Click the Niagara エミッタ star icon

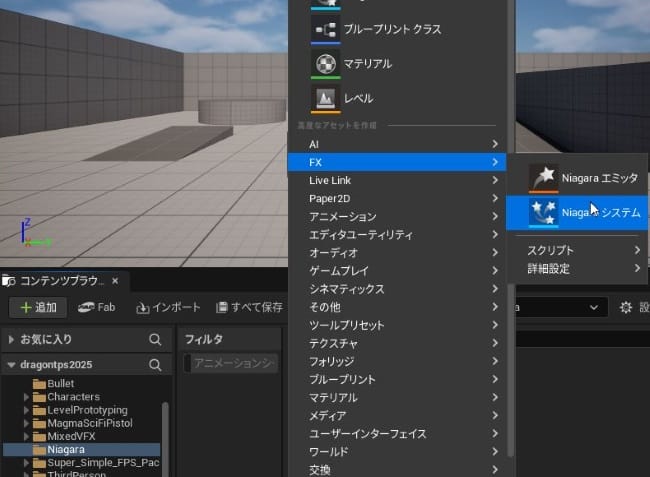543,178
